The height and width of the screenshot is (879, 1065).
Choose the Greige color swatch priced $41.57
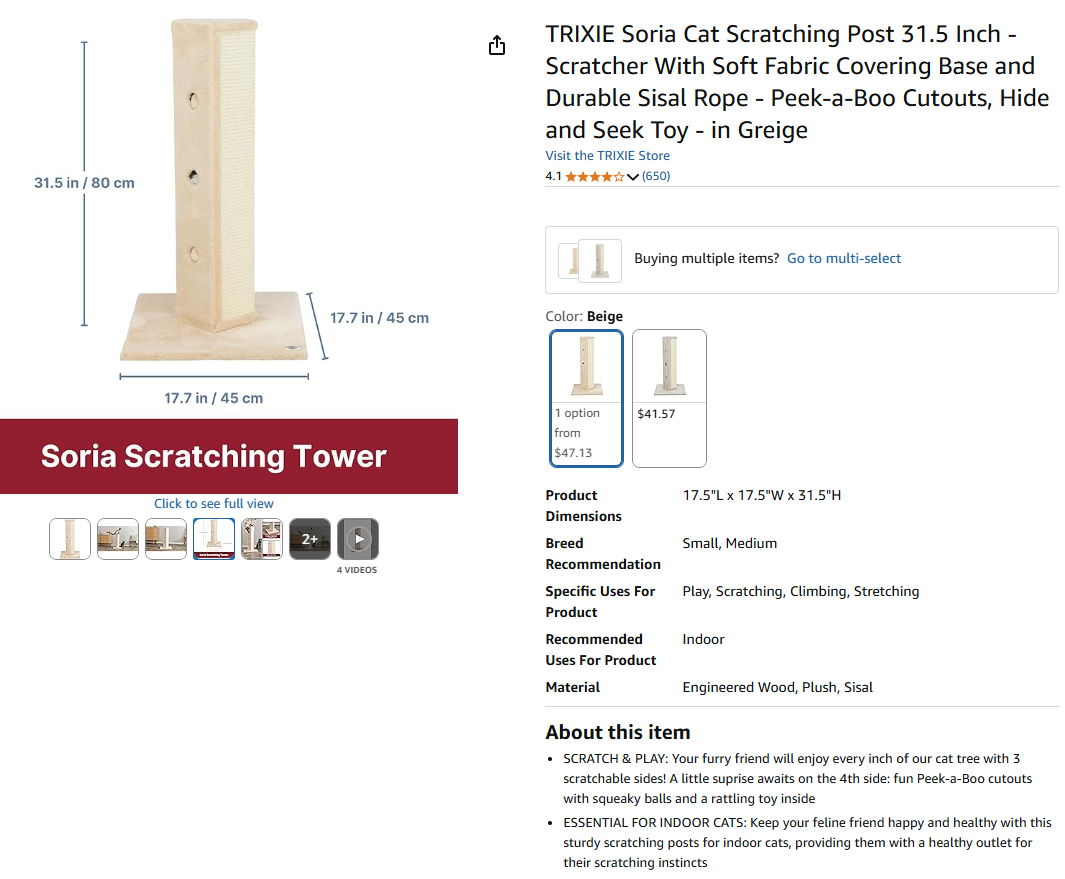pos(669,398)
